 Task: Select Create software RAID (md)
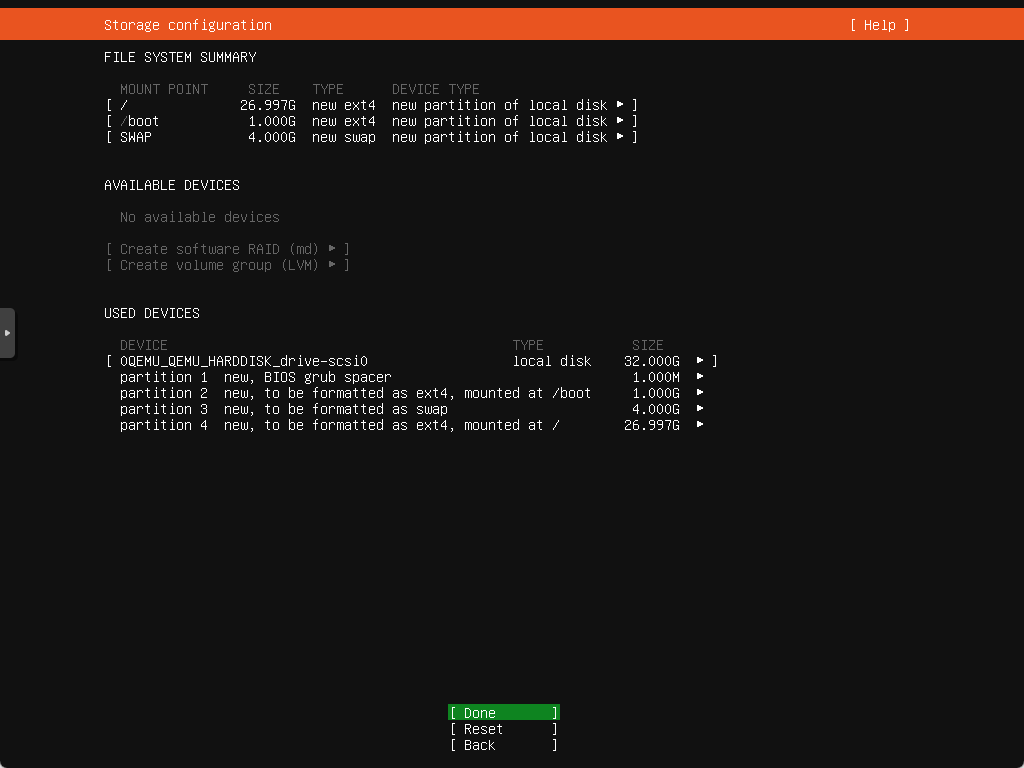(x=228, y=249)
